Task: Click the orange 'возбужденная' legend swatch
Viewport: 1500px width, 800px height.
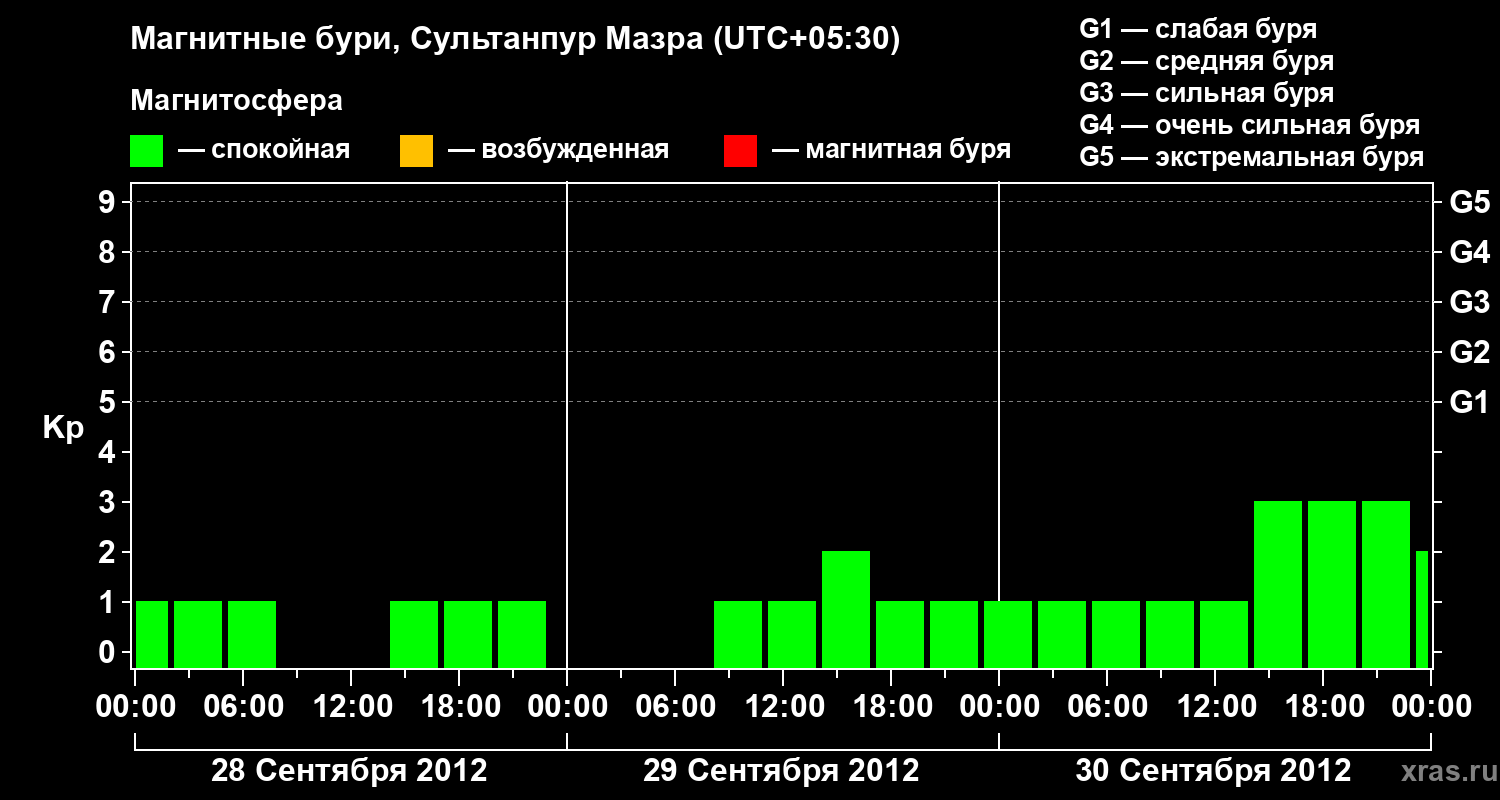Action: coord(416,151)
